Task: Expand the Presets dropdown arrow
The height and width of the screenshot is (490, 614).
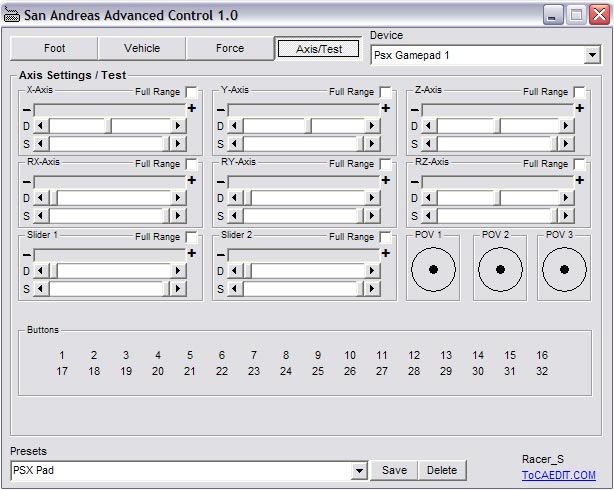Action: (x=359, y=470)
